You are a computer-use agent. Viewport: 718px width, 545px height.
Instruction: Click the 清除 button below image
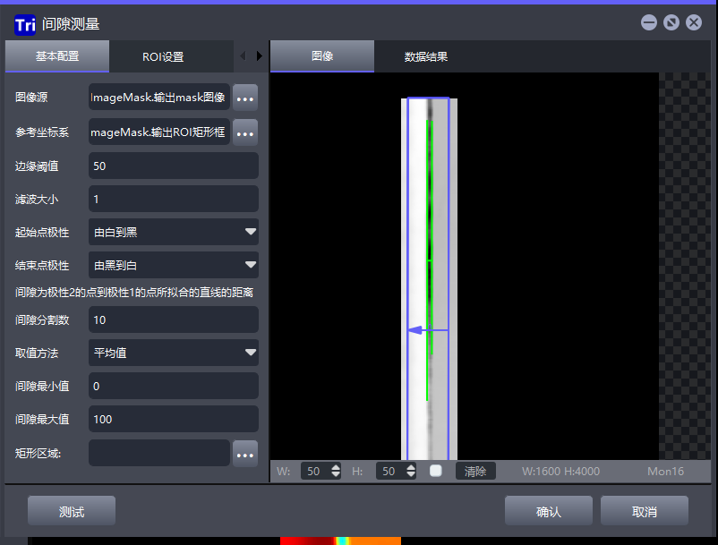click(476, 471)
